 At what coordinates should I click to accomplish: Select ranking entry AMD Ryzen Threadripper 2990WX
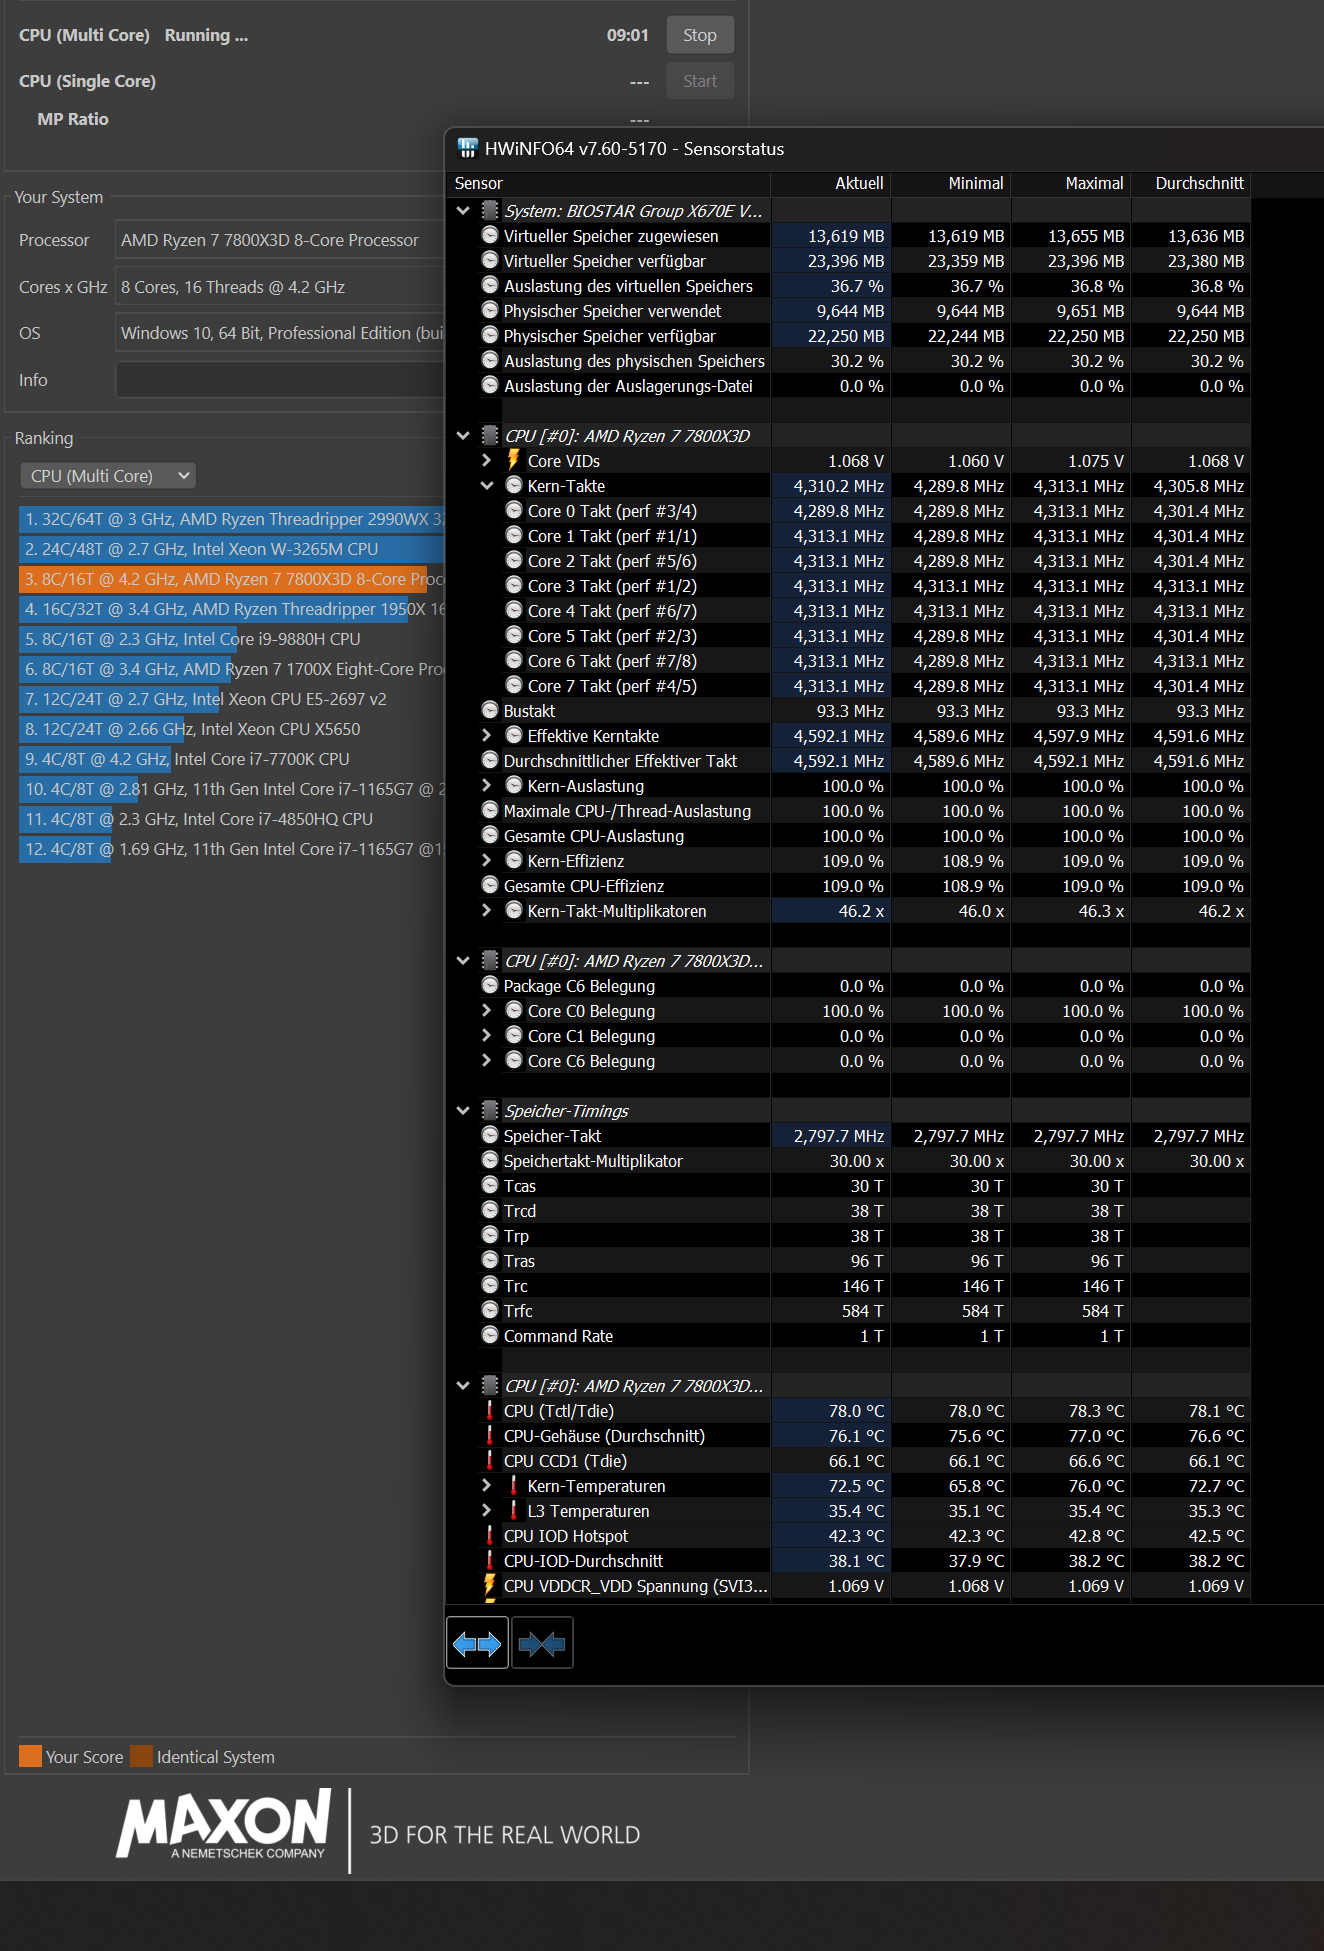click(x=232, y=519)
